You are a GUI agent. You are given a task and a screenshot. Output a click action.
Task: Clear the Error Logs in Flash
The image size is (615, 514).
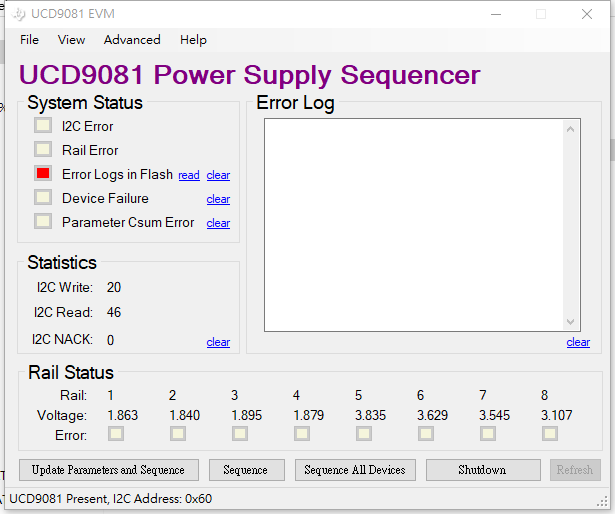pyautogui.click(x=218, y=175)
